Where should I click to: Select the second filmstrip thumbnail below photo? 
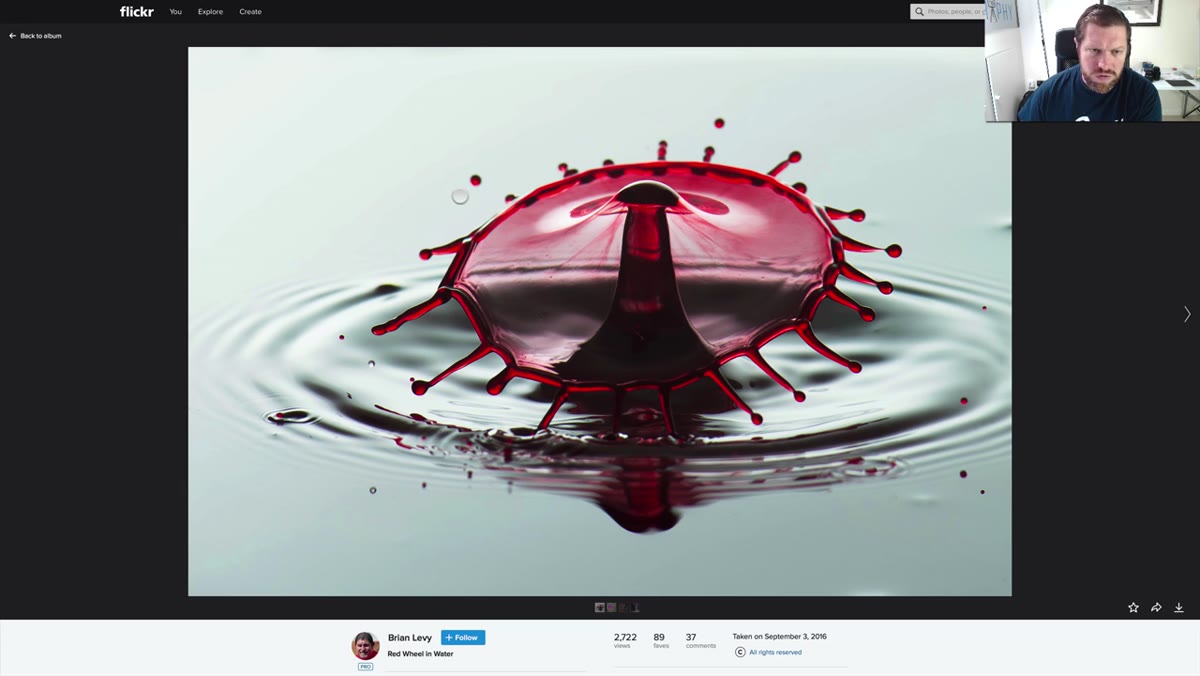point(611,607)
